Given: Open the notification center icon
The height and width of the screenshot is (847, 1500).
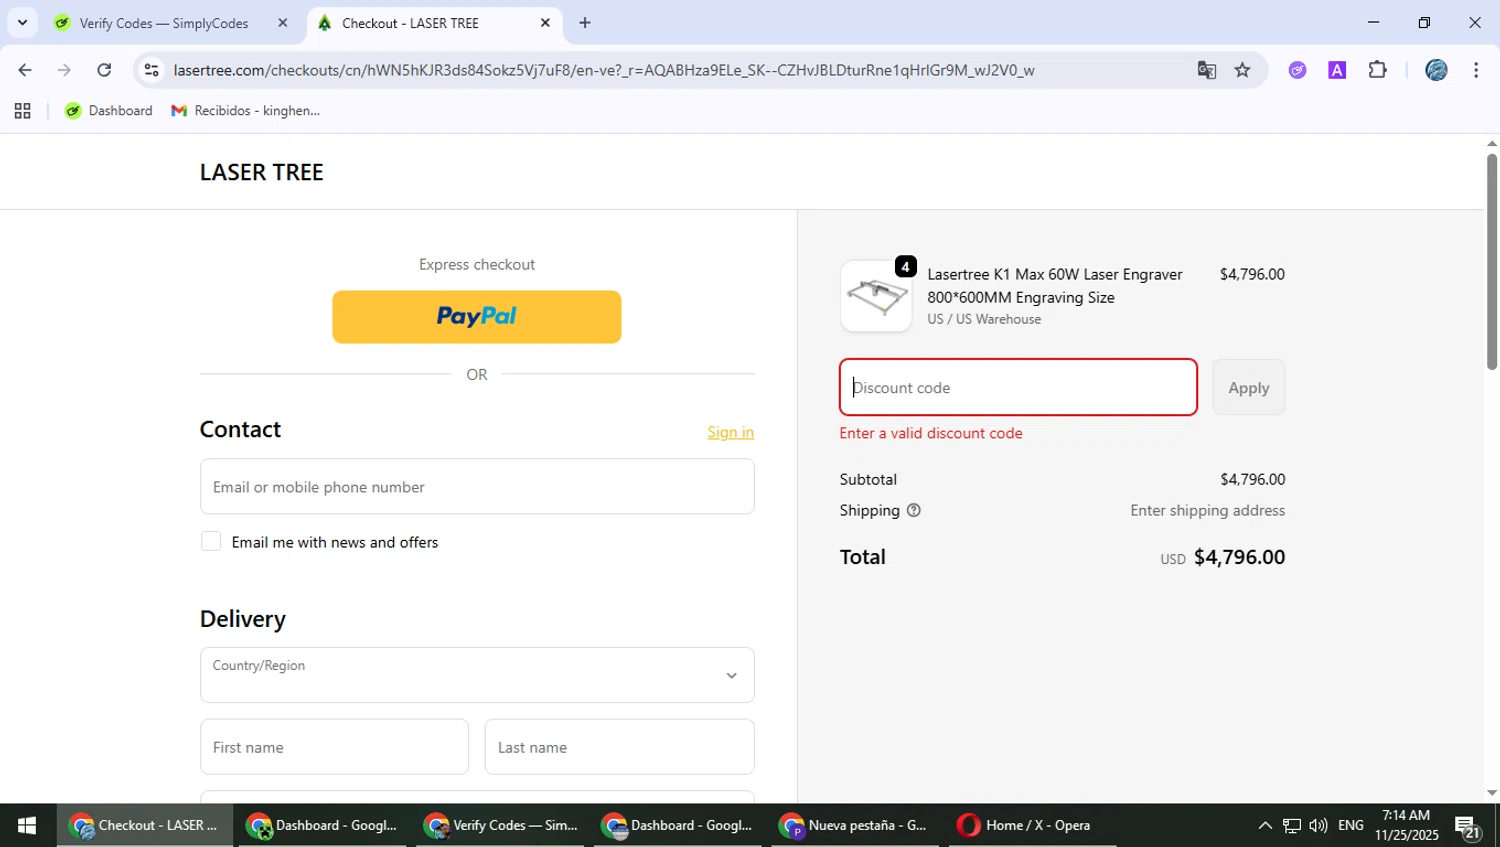Looking at the screenshot, I should [1468, 826].
